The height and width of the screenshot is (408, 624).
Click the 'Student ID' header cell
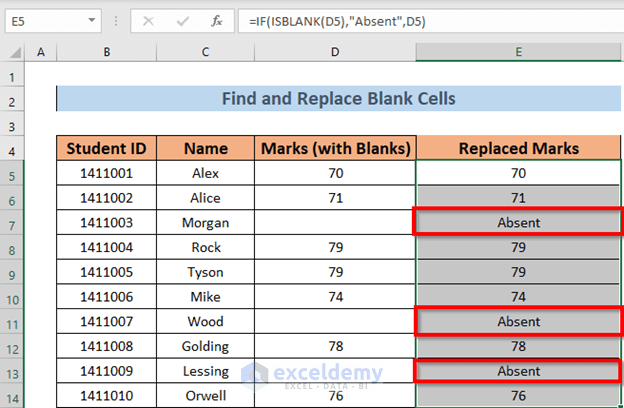point(106,148)
